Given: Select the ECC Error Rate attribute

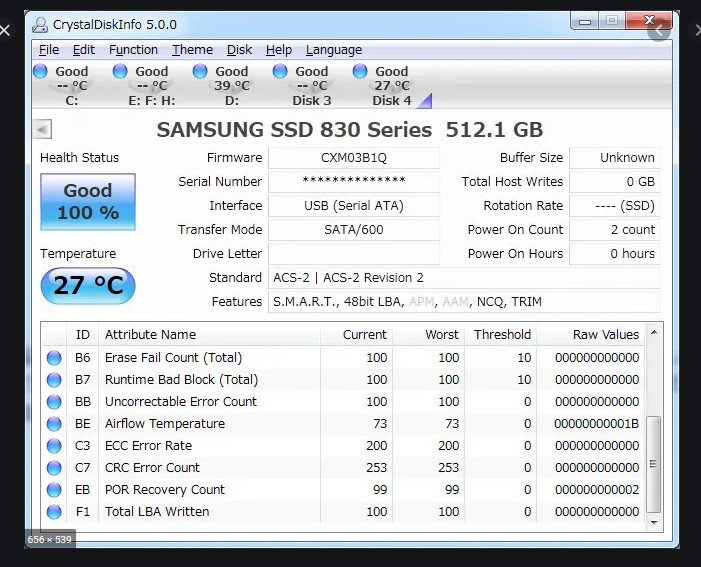Looking at the screenshot, I should (148, 445).
